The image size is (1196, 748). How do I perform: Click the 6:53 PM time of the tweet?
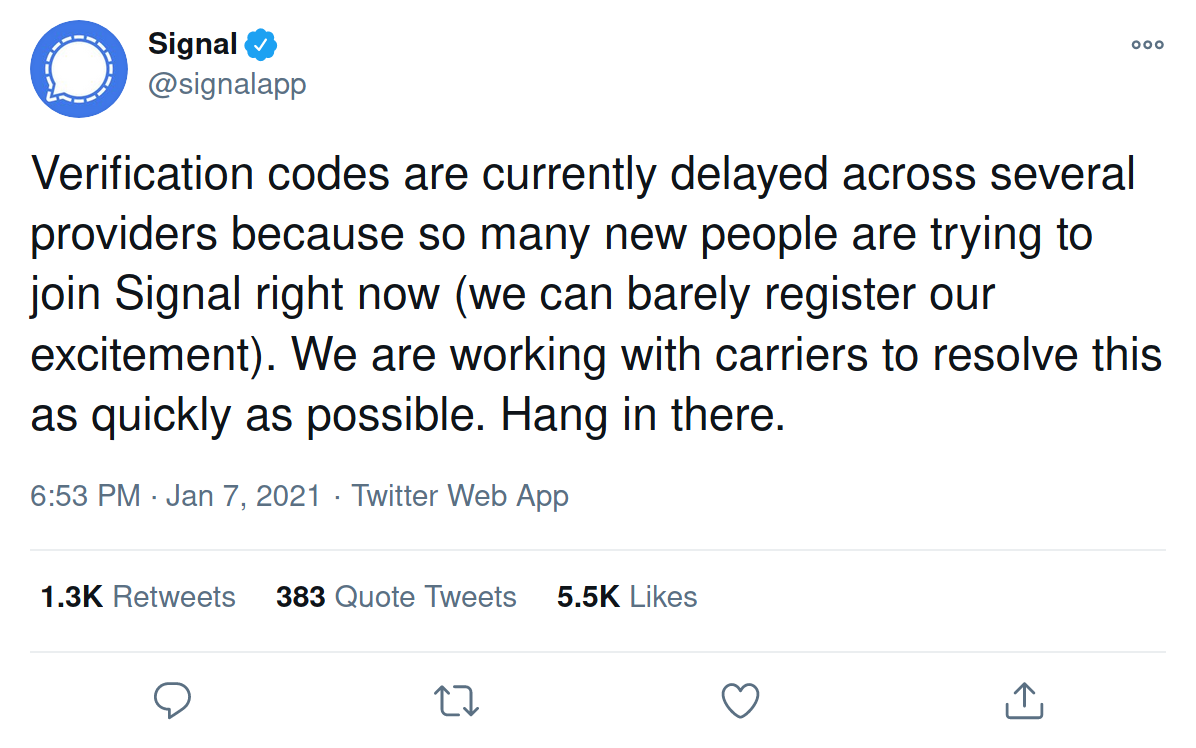point(86,496)
